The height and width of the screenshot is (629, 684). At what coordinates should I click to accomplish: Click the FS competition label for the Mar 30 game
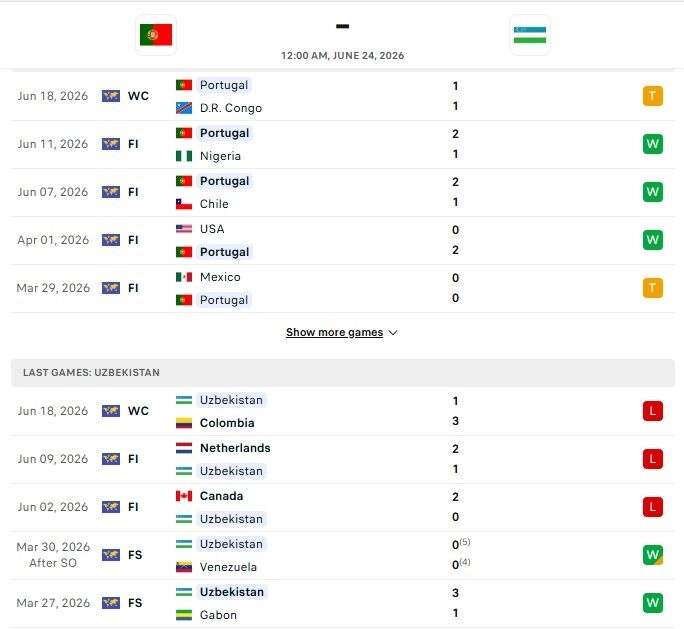tap(135, 555)
